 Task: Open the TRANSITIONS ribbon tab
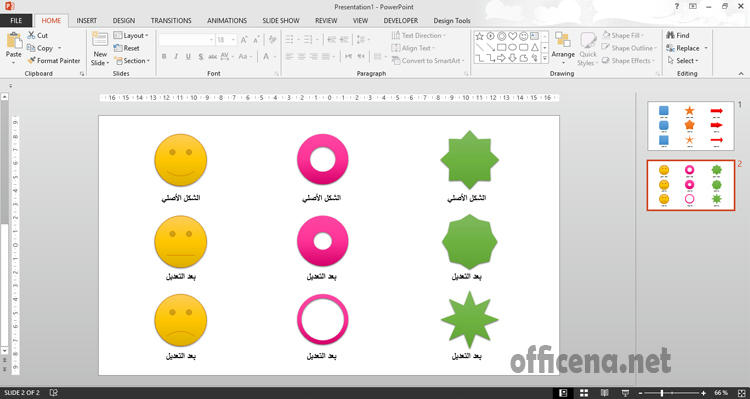click(x=171, y=21)
